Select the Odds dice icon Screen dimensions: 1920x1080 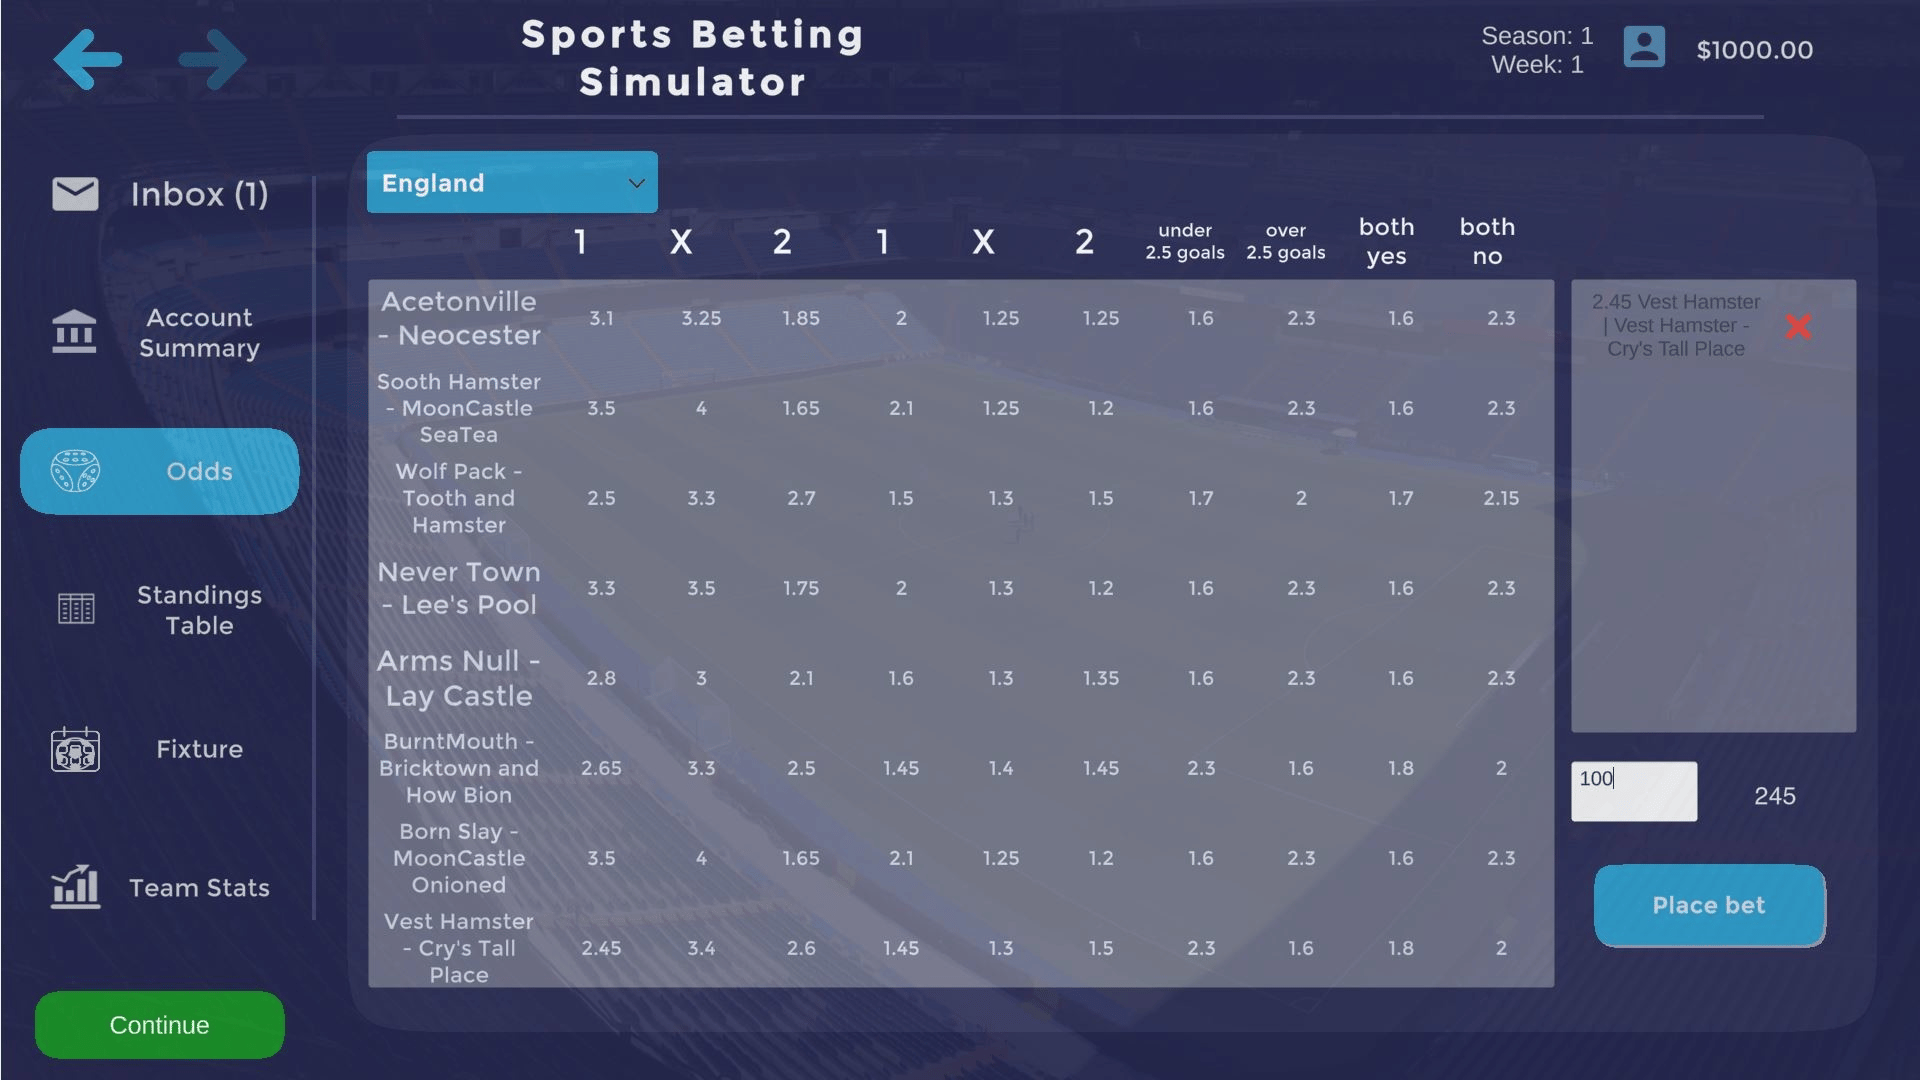point(75,471)
